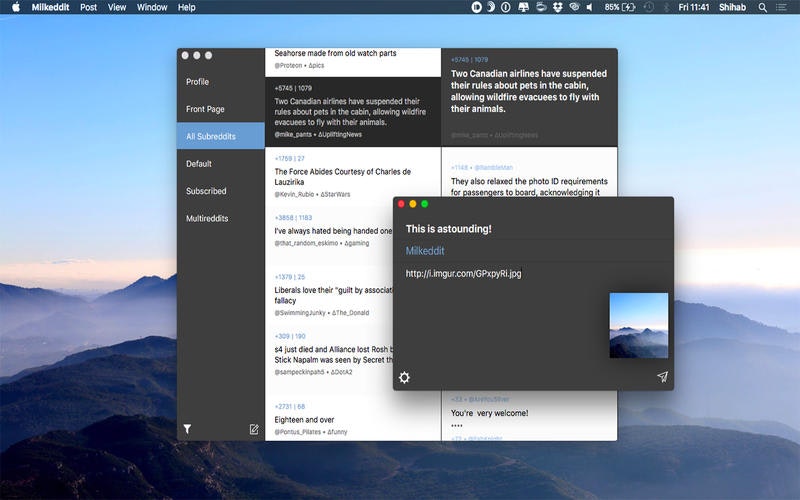Click comment 'They also relaxed the photo ID requirements'

pos(529,187)
